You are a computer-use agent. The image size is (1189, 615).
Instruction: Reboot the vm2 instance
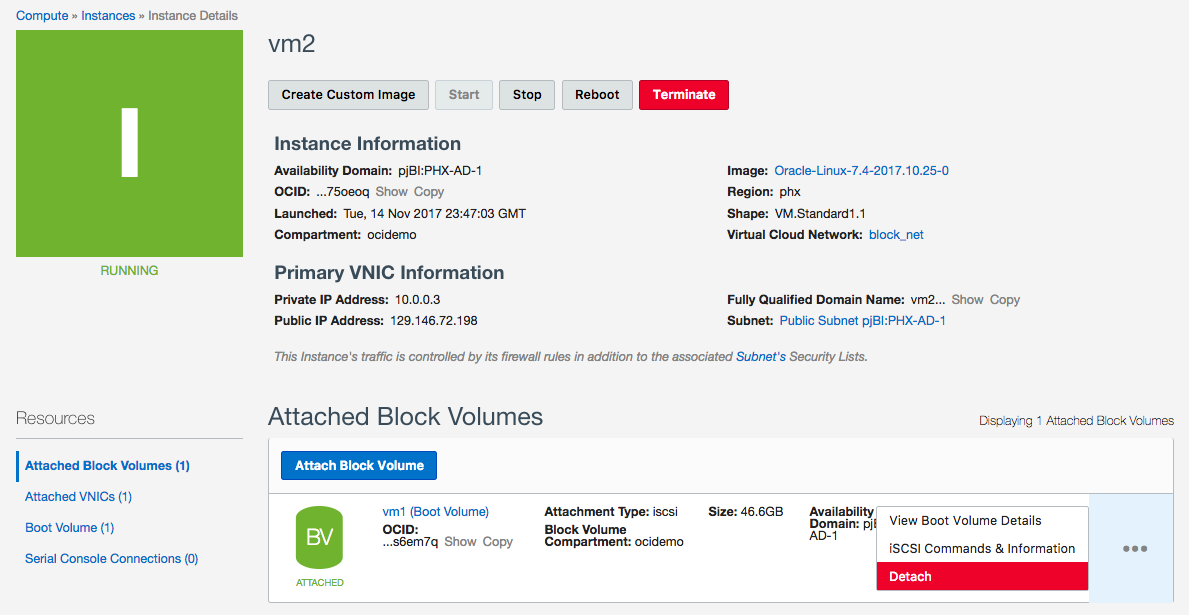[x=597, y=95]
